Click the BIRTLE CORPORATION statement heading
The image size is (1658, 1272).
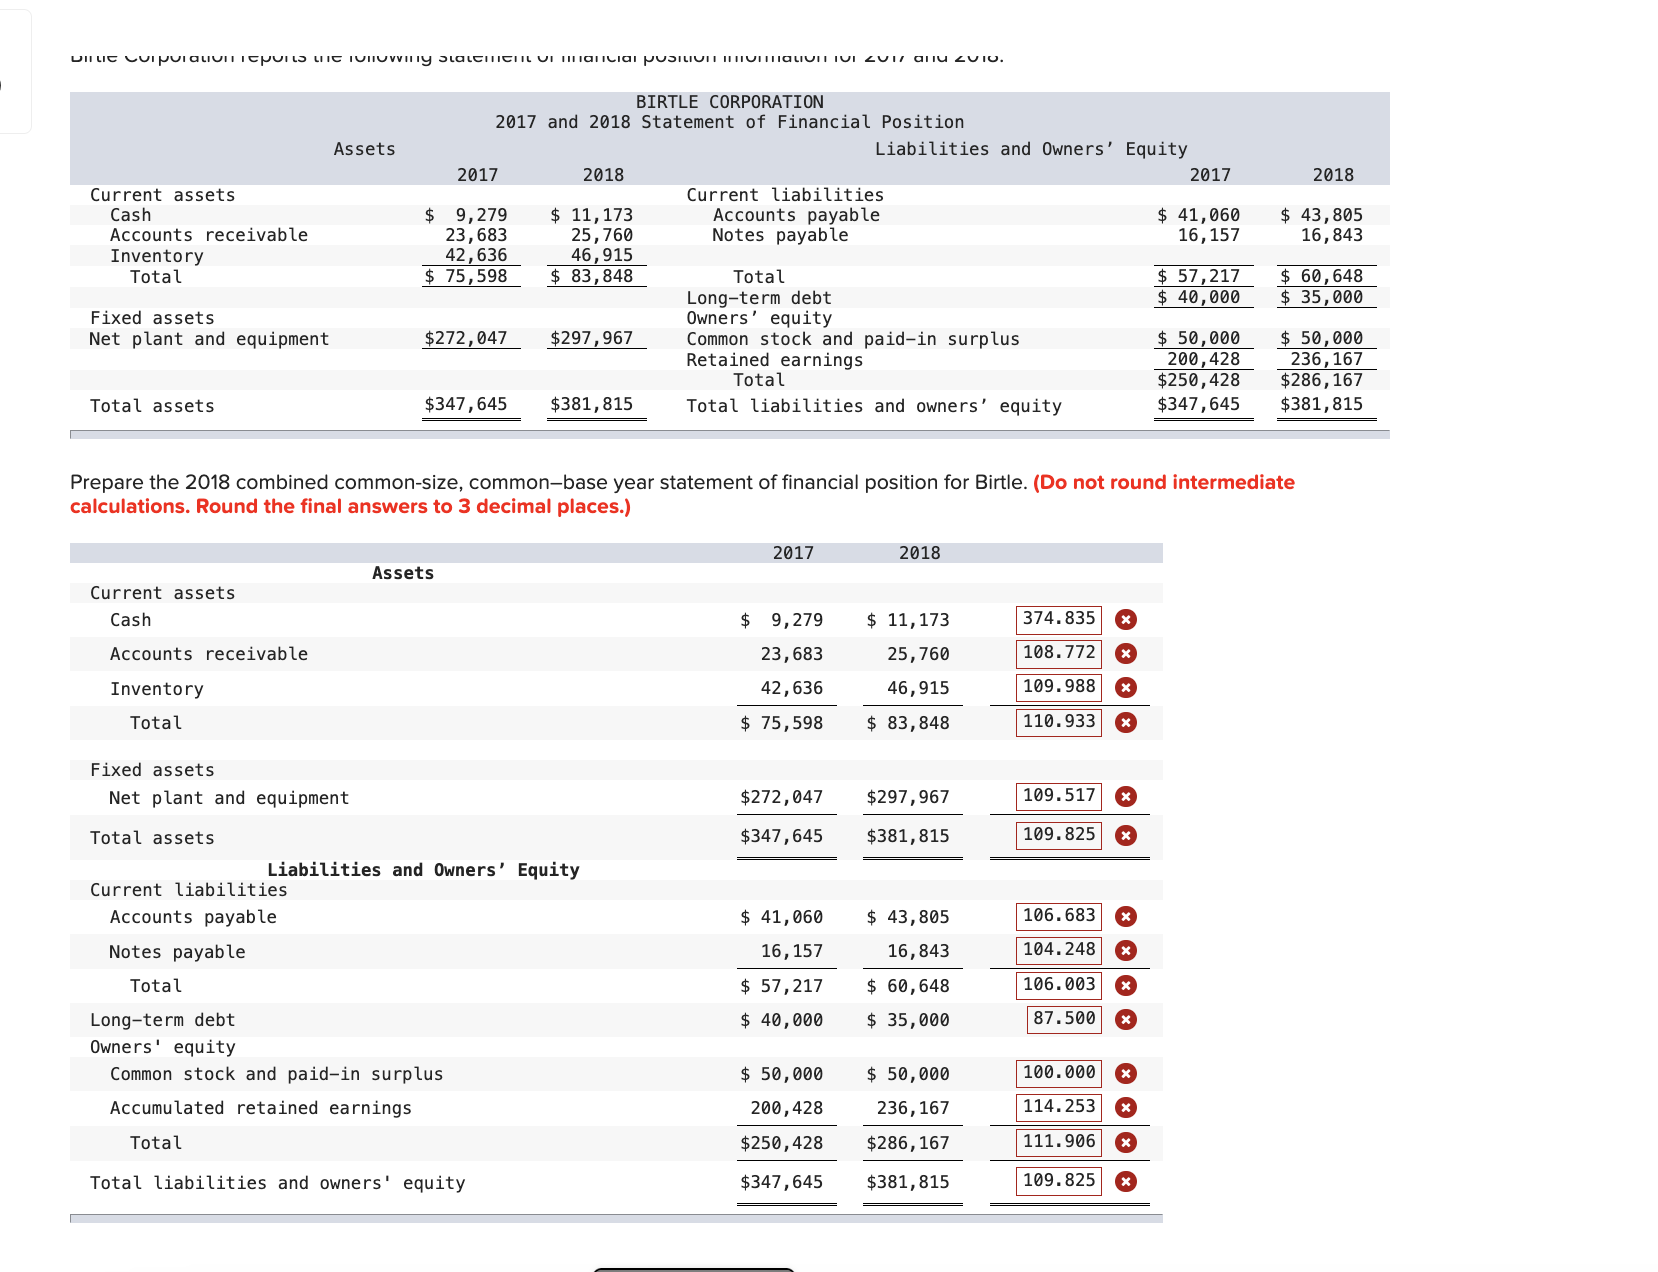tap(730, 102)
